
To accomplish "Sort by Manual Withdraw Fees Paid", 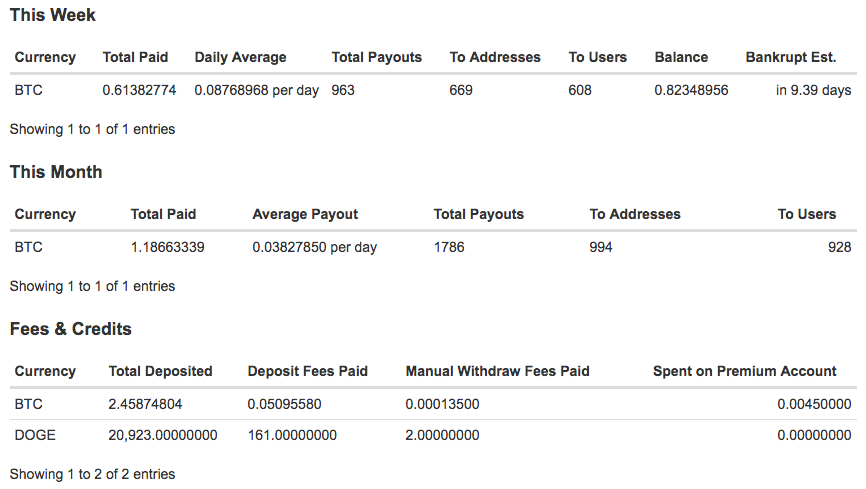I will pyautogui.click(x=497, y=371).
